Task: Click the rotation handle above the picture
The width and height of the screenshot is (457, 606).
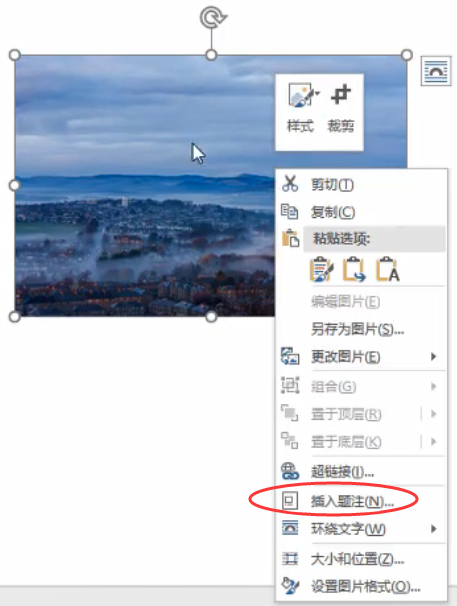Action: [212, 18]
